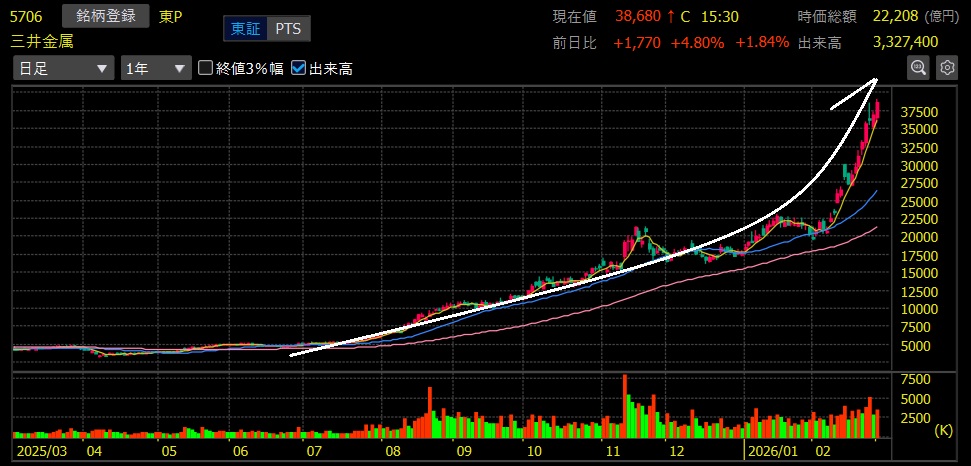The width and height of the screenshot is (971, 466).
Task: Click the 37500 price axis label
Action: coord(919,112)
